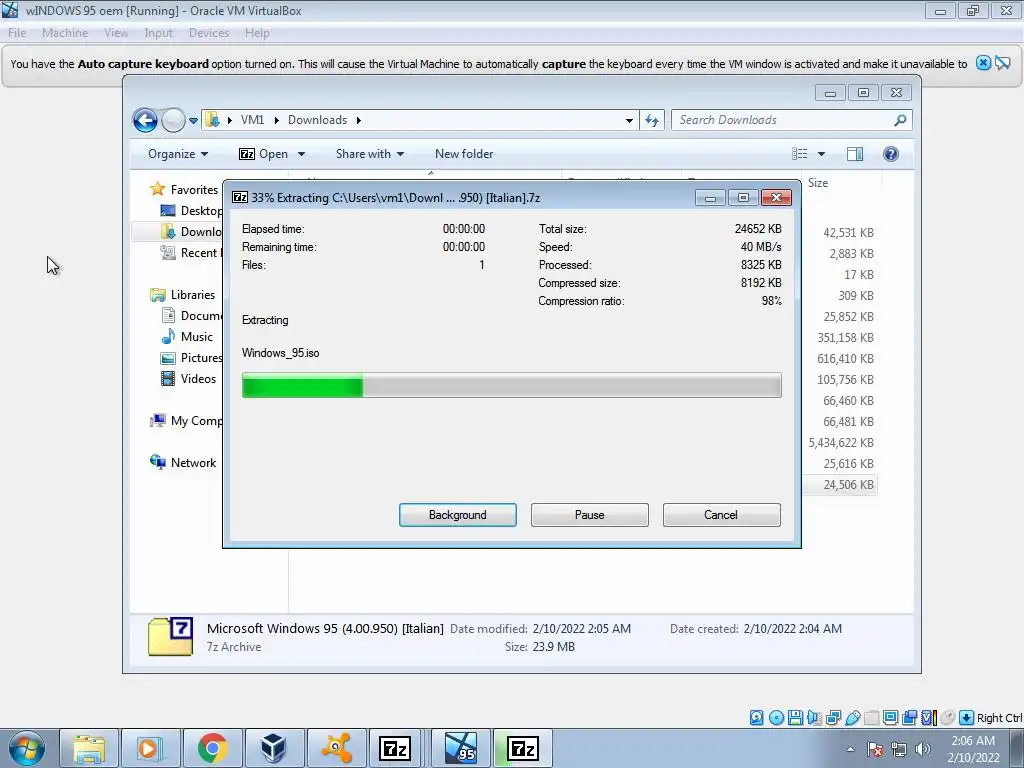Click the VirtualBox hard disk status icon
The width and height of the screenshot is (1024, 768).
click(x=756, y=718)
